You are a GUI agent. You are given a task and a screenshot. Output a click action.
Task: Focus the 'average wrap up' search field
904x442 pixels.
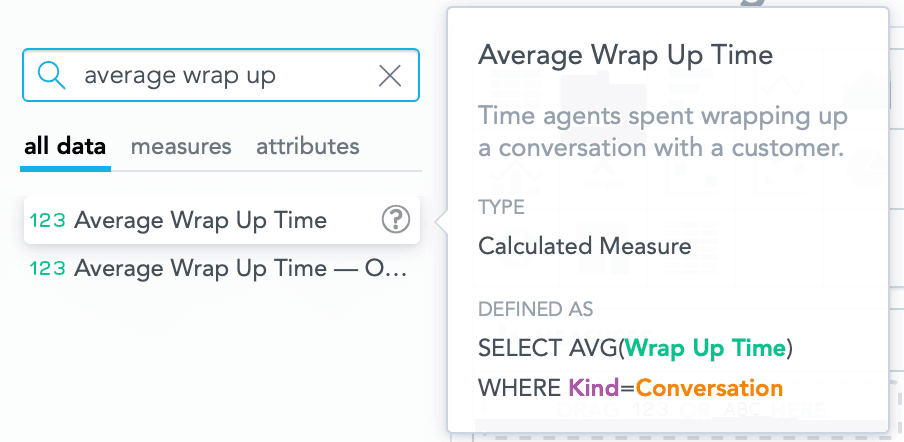point(220,75)
